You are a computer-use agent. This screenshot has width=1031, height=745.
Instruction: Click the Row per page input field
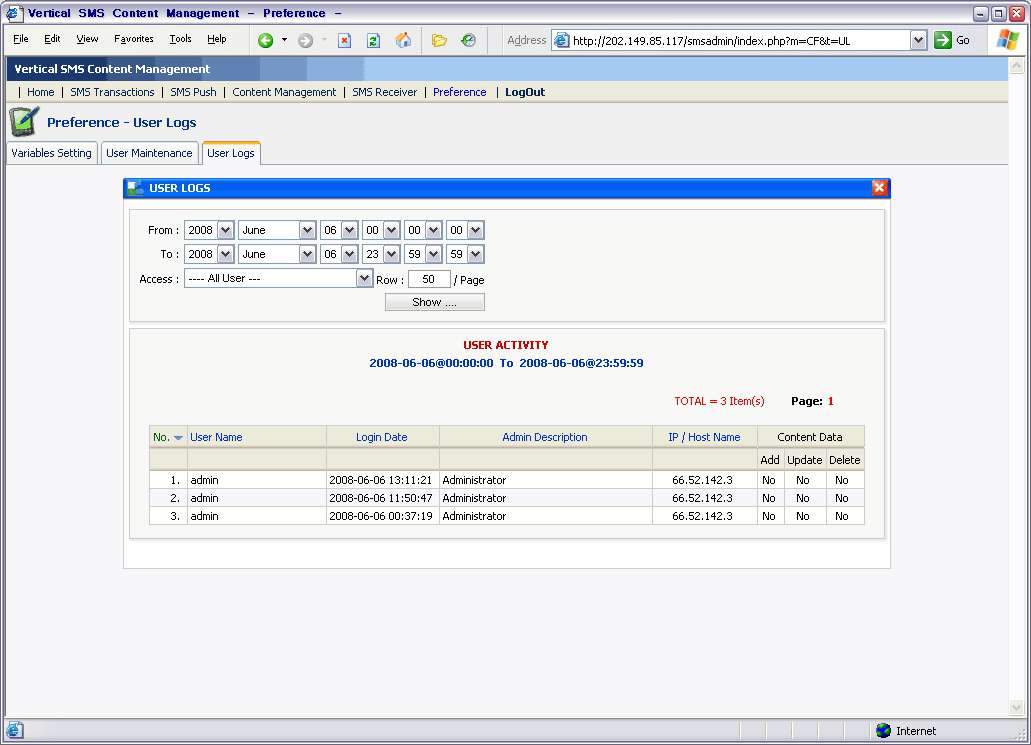click(429, 280)
